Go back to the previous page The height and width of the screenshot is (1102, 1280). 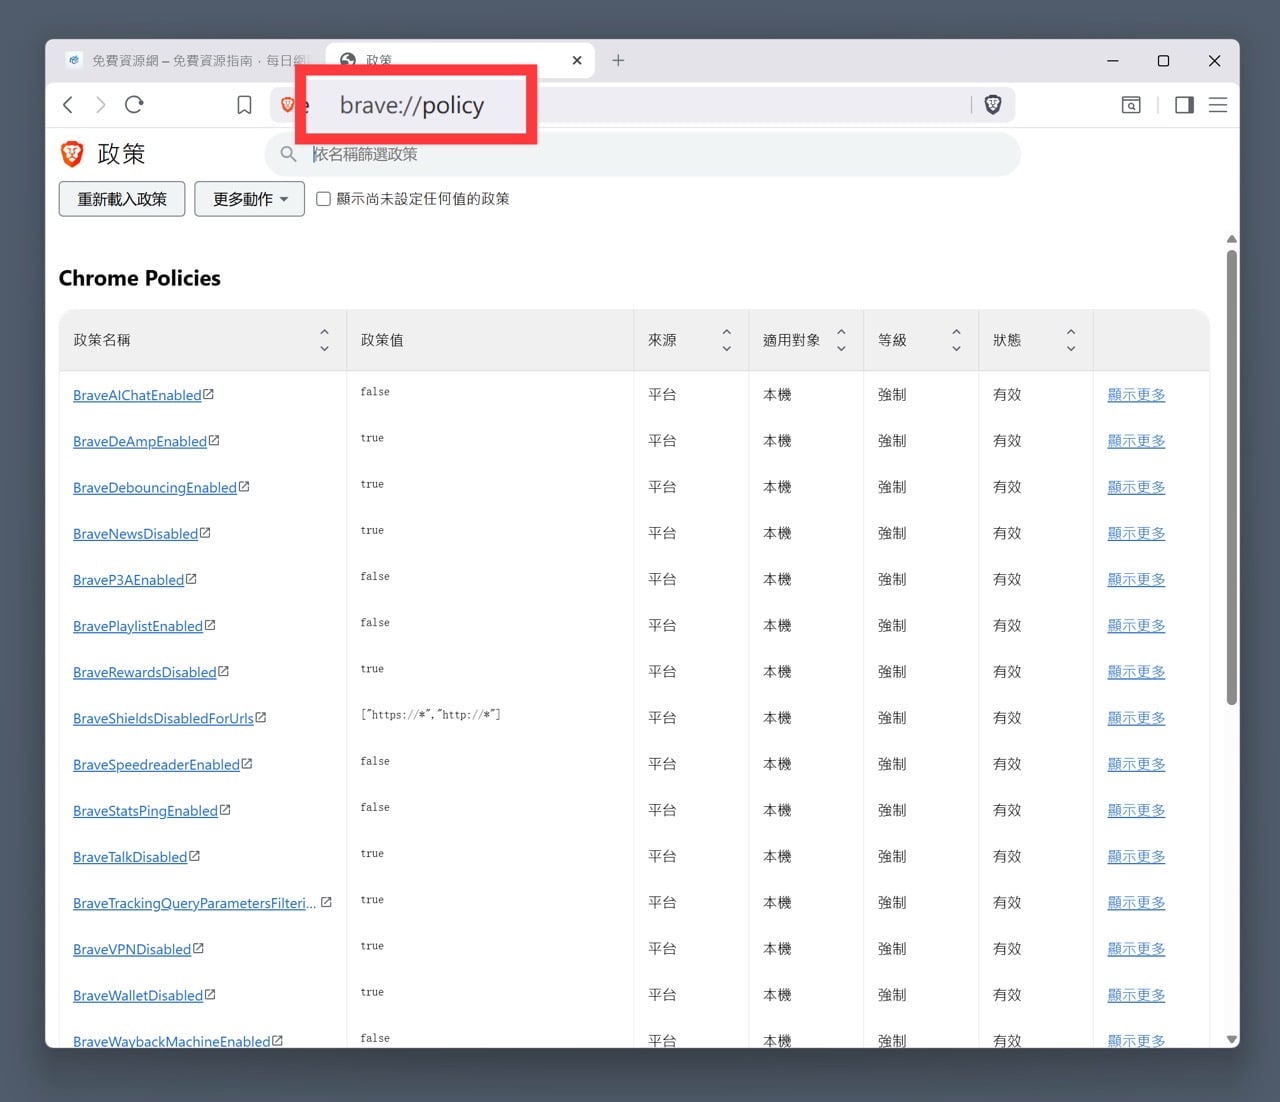pos(68,105)
